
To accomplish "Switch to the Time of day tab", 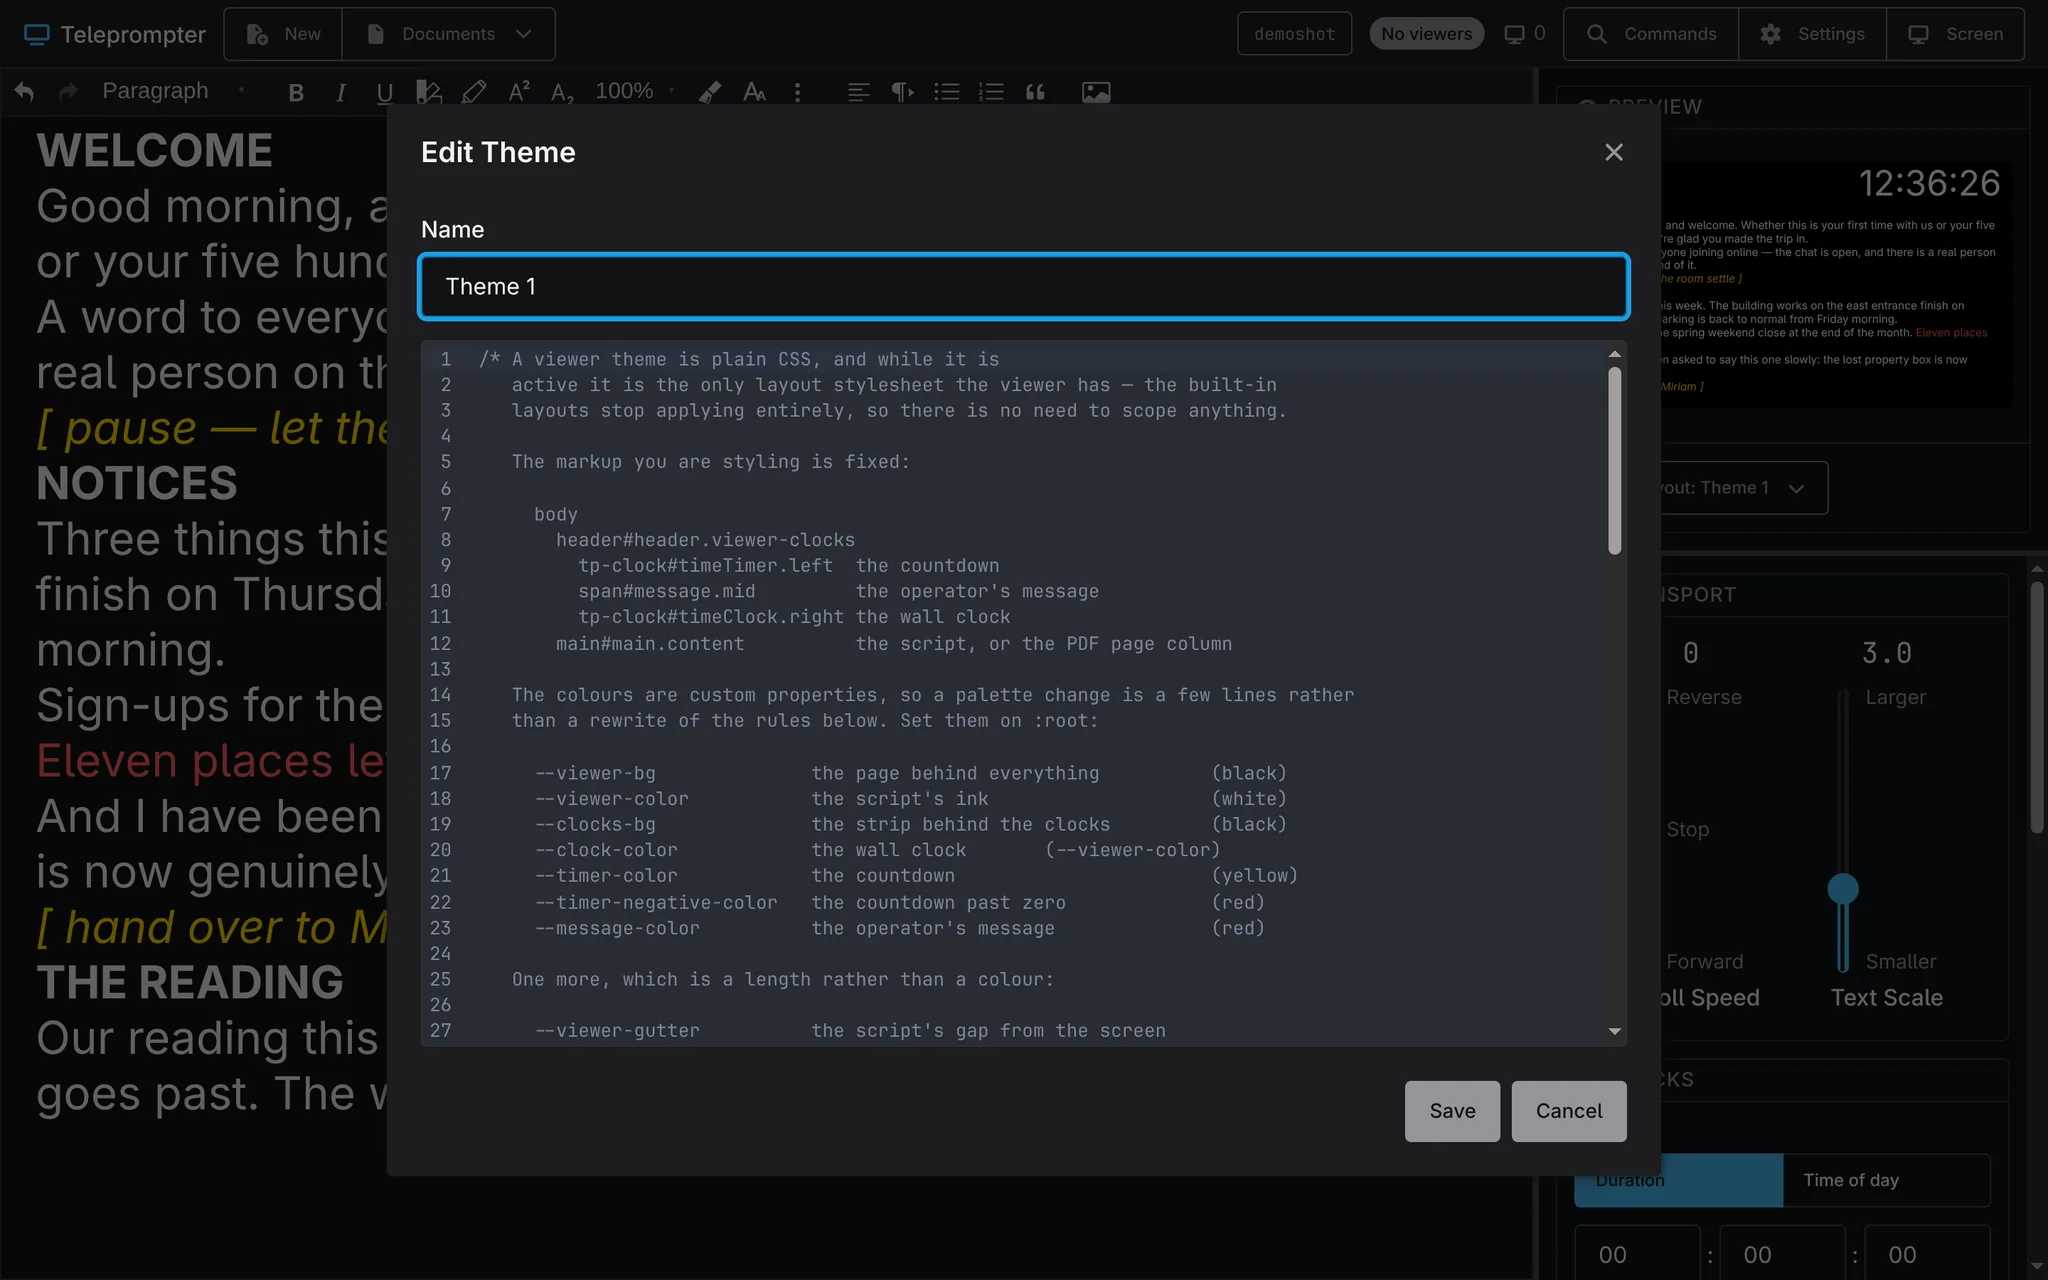I will [x=1886, y=1180].
